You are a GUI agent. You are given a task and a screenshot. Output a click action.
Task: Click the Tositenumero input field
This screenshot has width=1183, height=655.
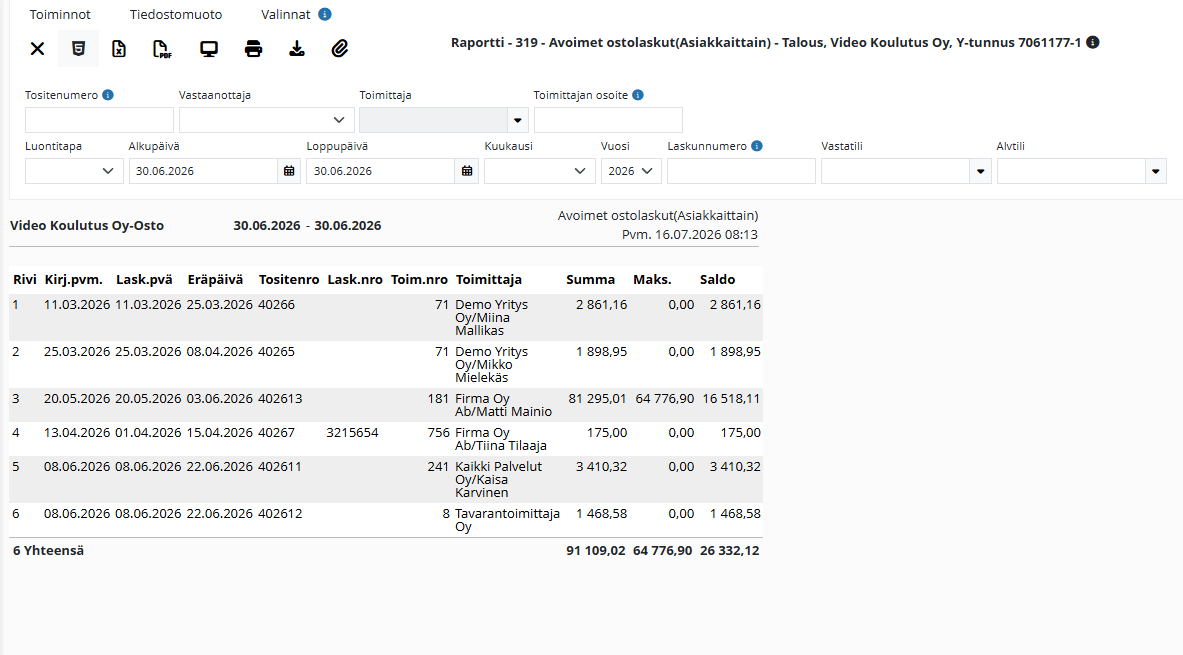tap(100, 120)
